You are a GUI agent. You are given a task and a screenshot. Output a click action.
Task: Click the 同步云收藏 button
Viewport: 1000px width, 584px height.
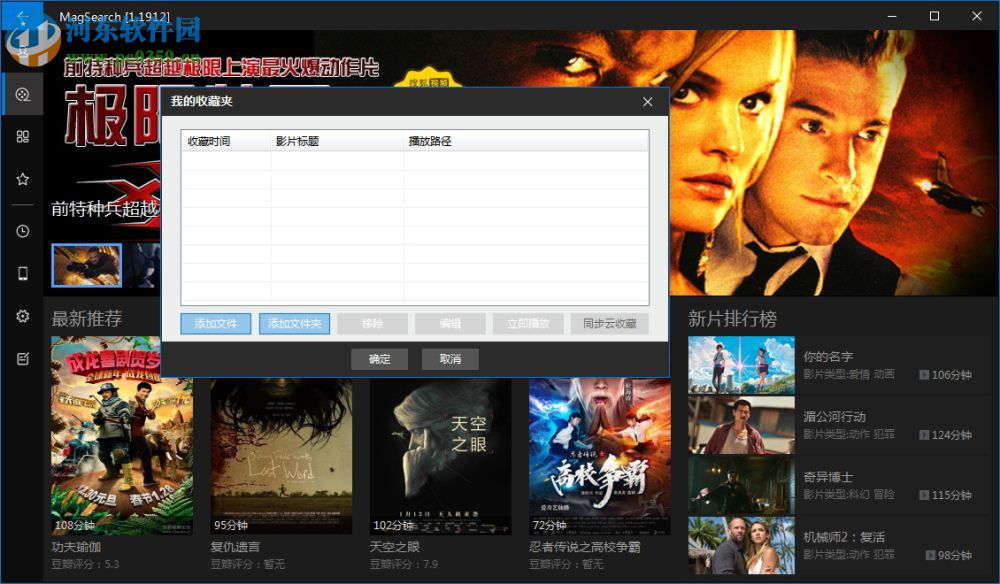tap(609, 323)
